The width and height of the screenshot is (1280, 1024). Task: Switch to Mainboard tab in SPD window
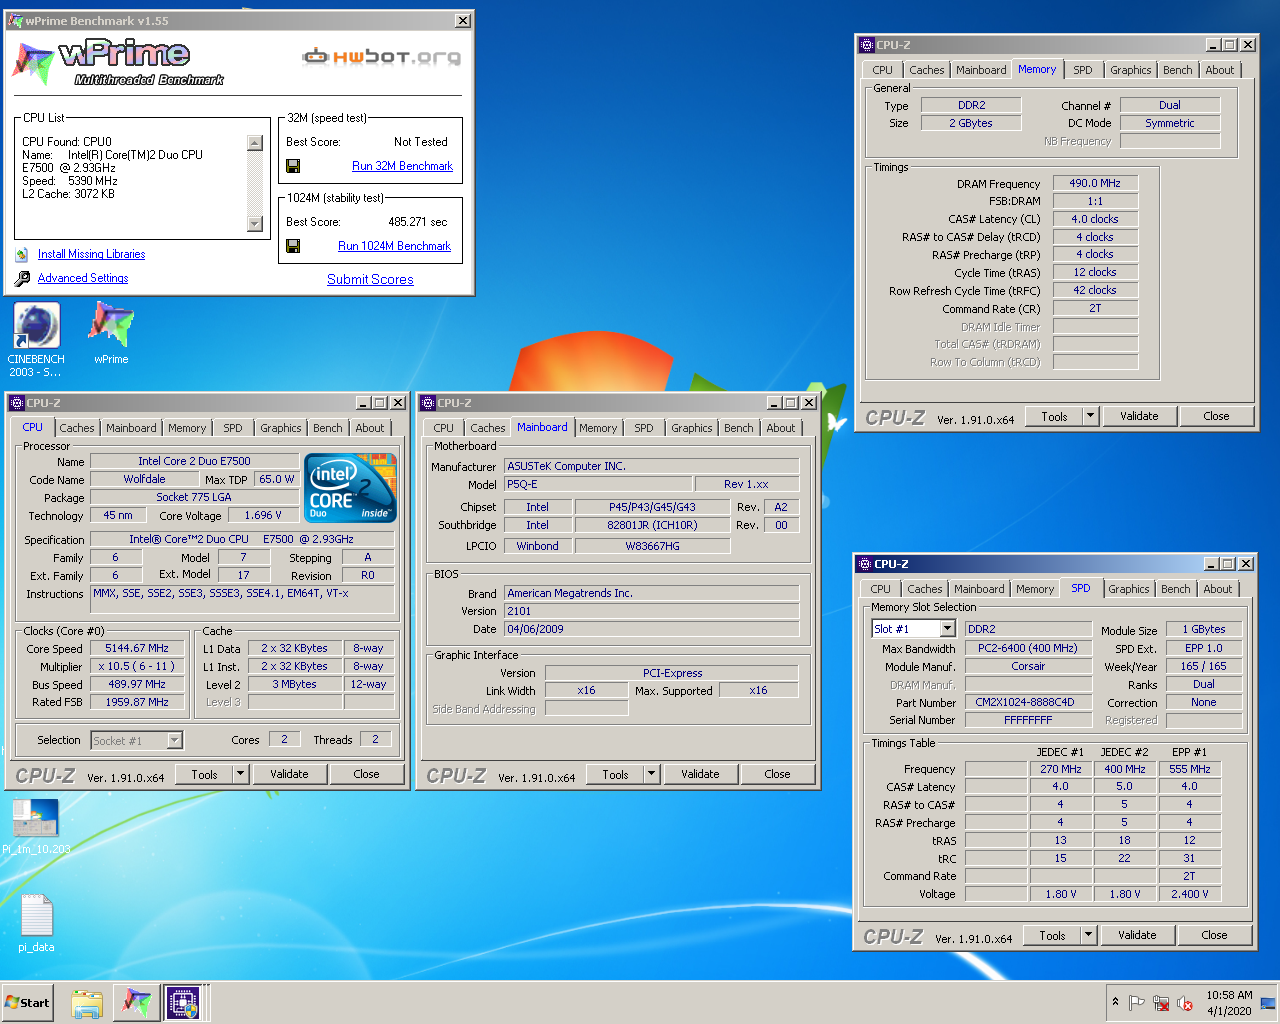point(979,589)
